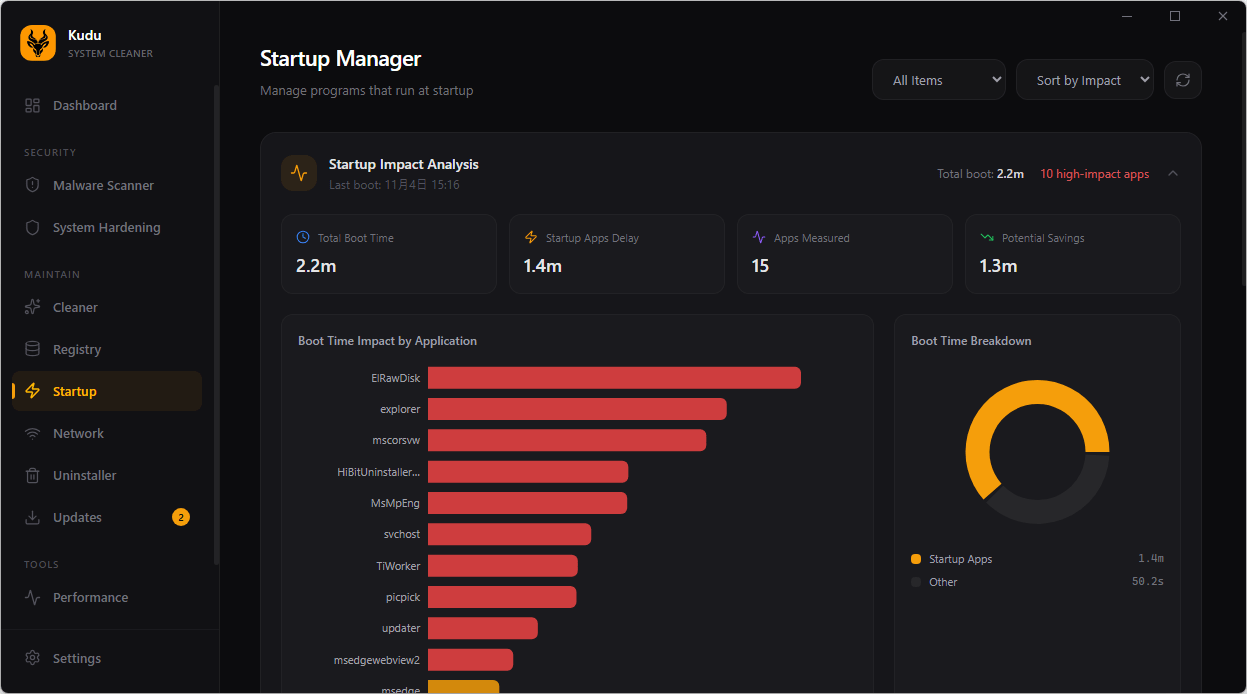
Task: Click the 10 high-impact apps link
Action: [1094, 174]
